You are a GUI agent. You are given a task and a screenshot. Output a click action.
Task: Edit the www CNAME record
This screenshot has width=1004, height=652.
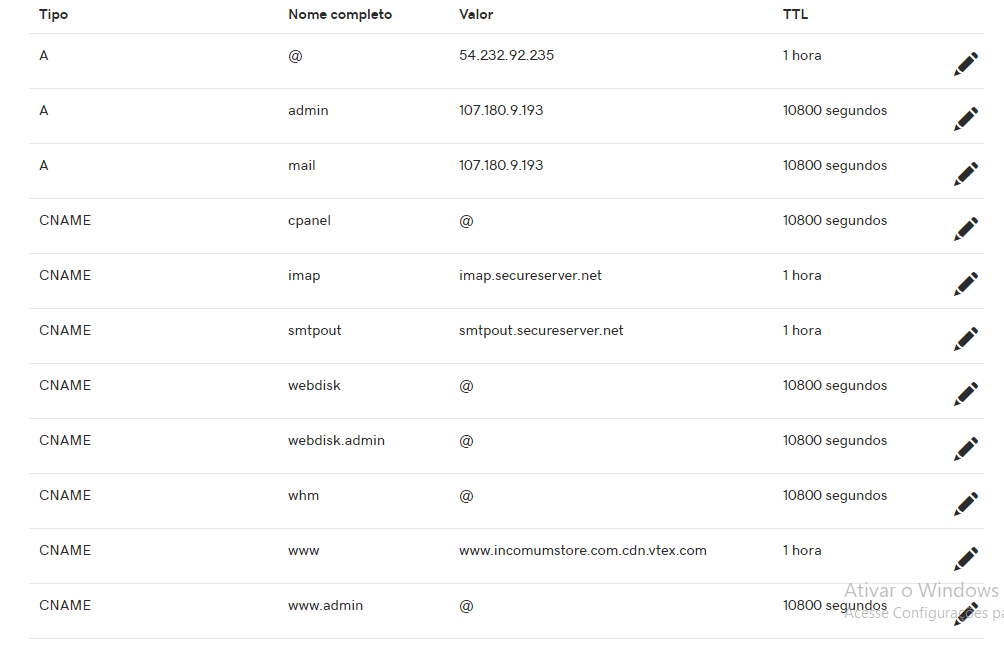tap(965, 560)
